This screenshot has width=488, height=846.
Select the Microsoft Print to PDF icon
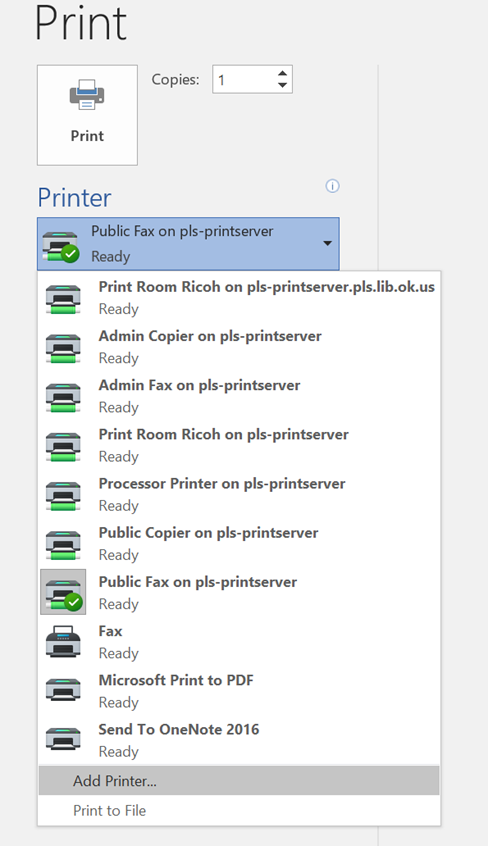(x=63, y=691)
